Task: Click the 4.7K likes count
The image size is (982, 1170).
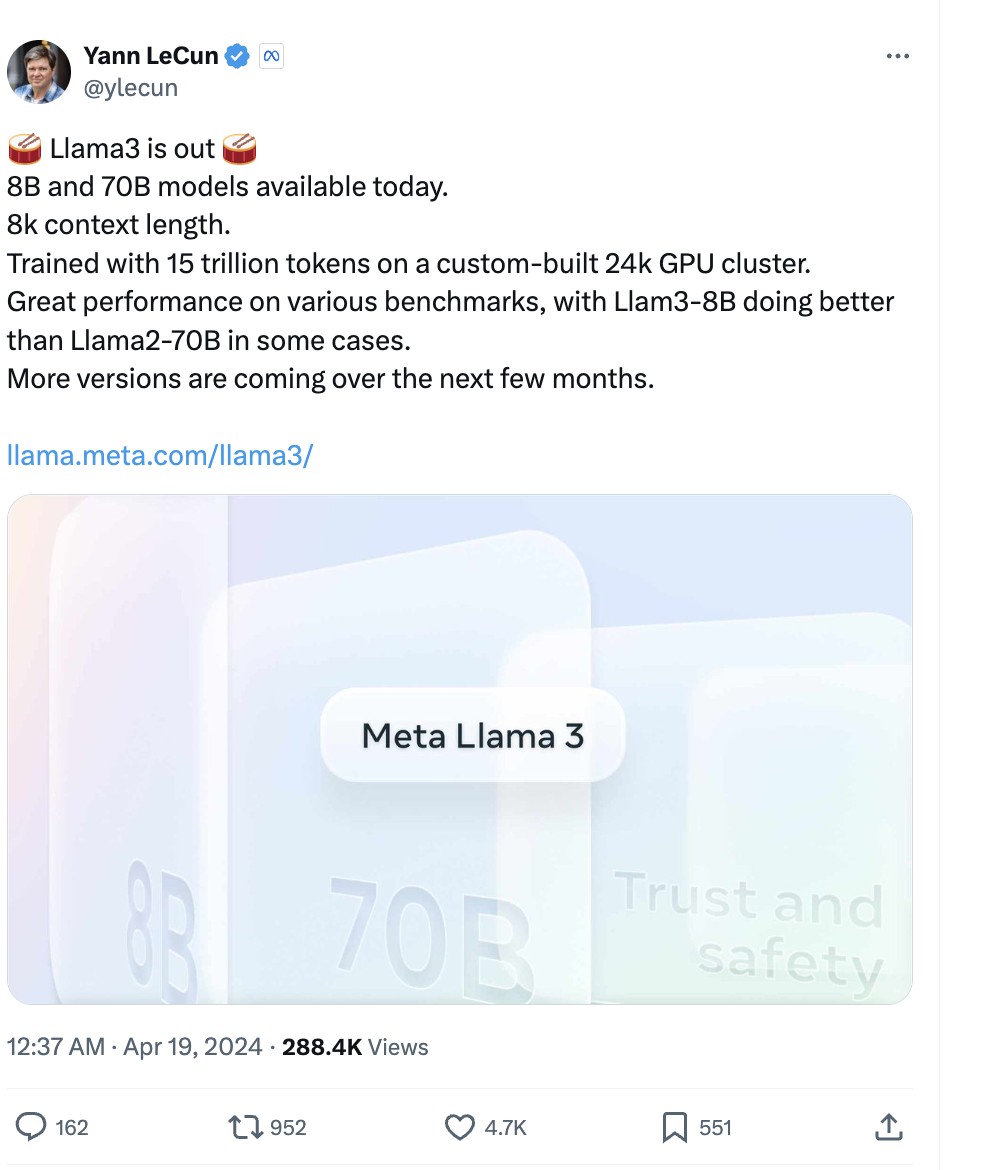Action: (505, 1128)
